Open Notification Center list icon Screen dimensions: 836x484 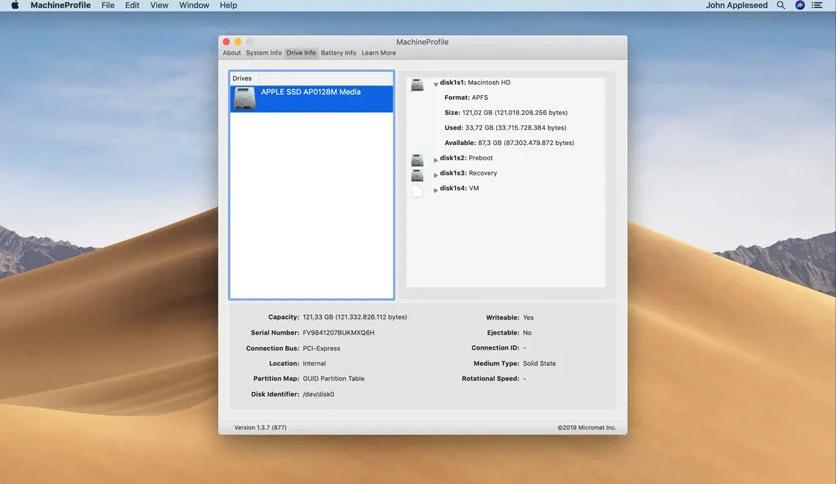click(x=817, y=5)
